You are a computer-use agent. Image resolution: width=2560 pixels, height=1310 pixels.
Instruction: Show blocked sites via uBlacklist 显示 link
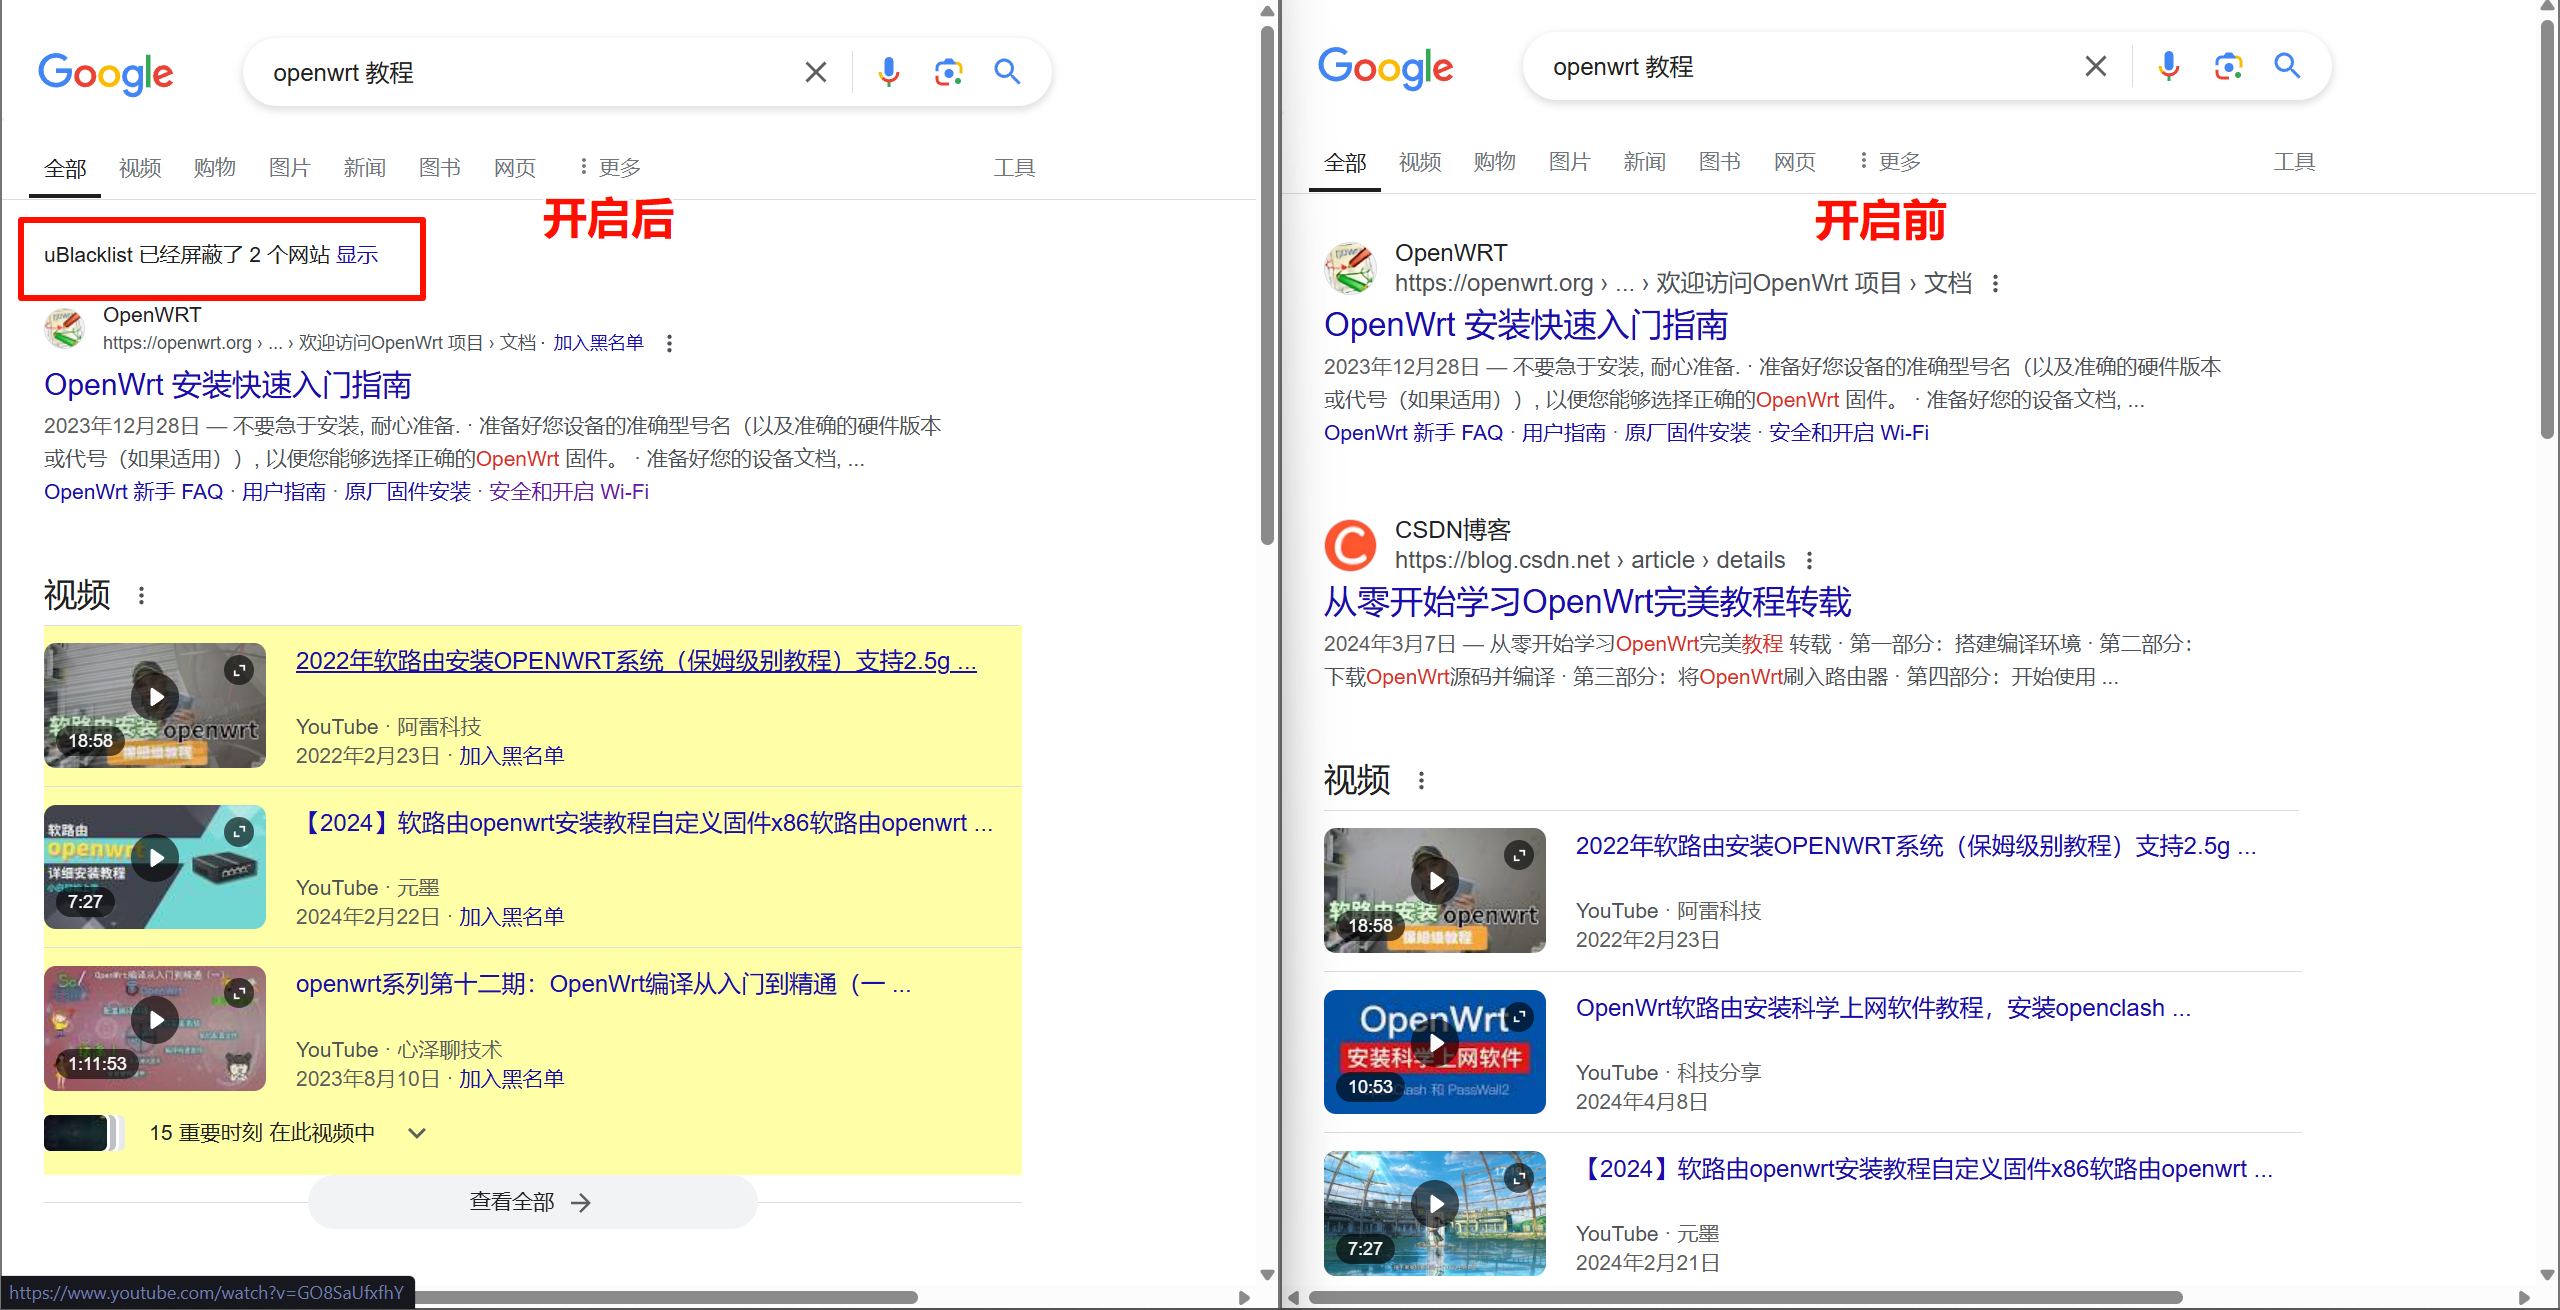click(357, 255)
